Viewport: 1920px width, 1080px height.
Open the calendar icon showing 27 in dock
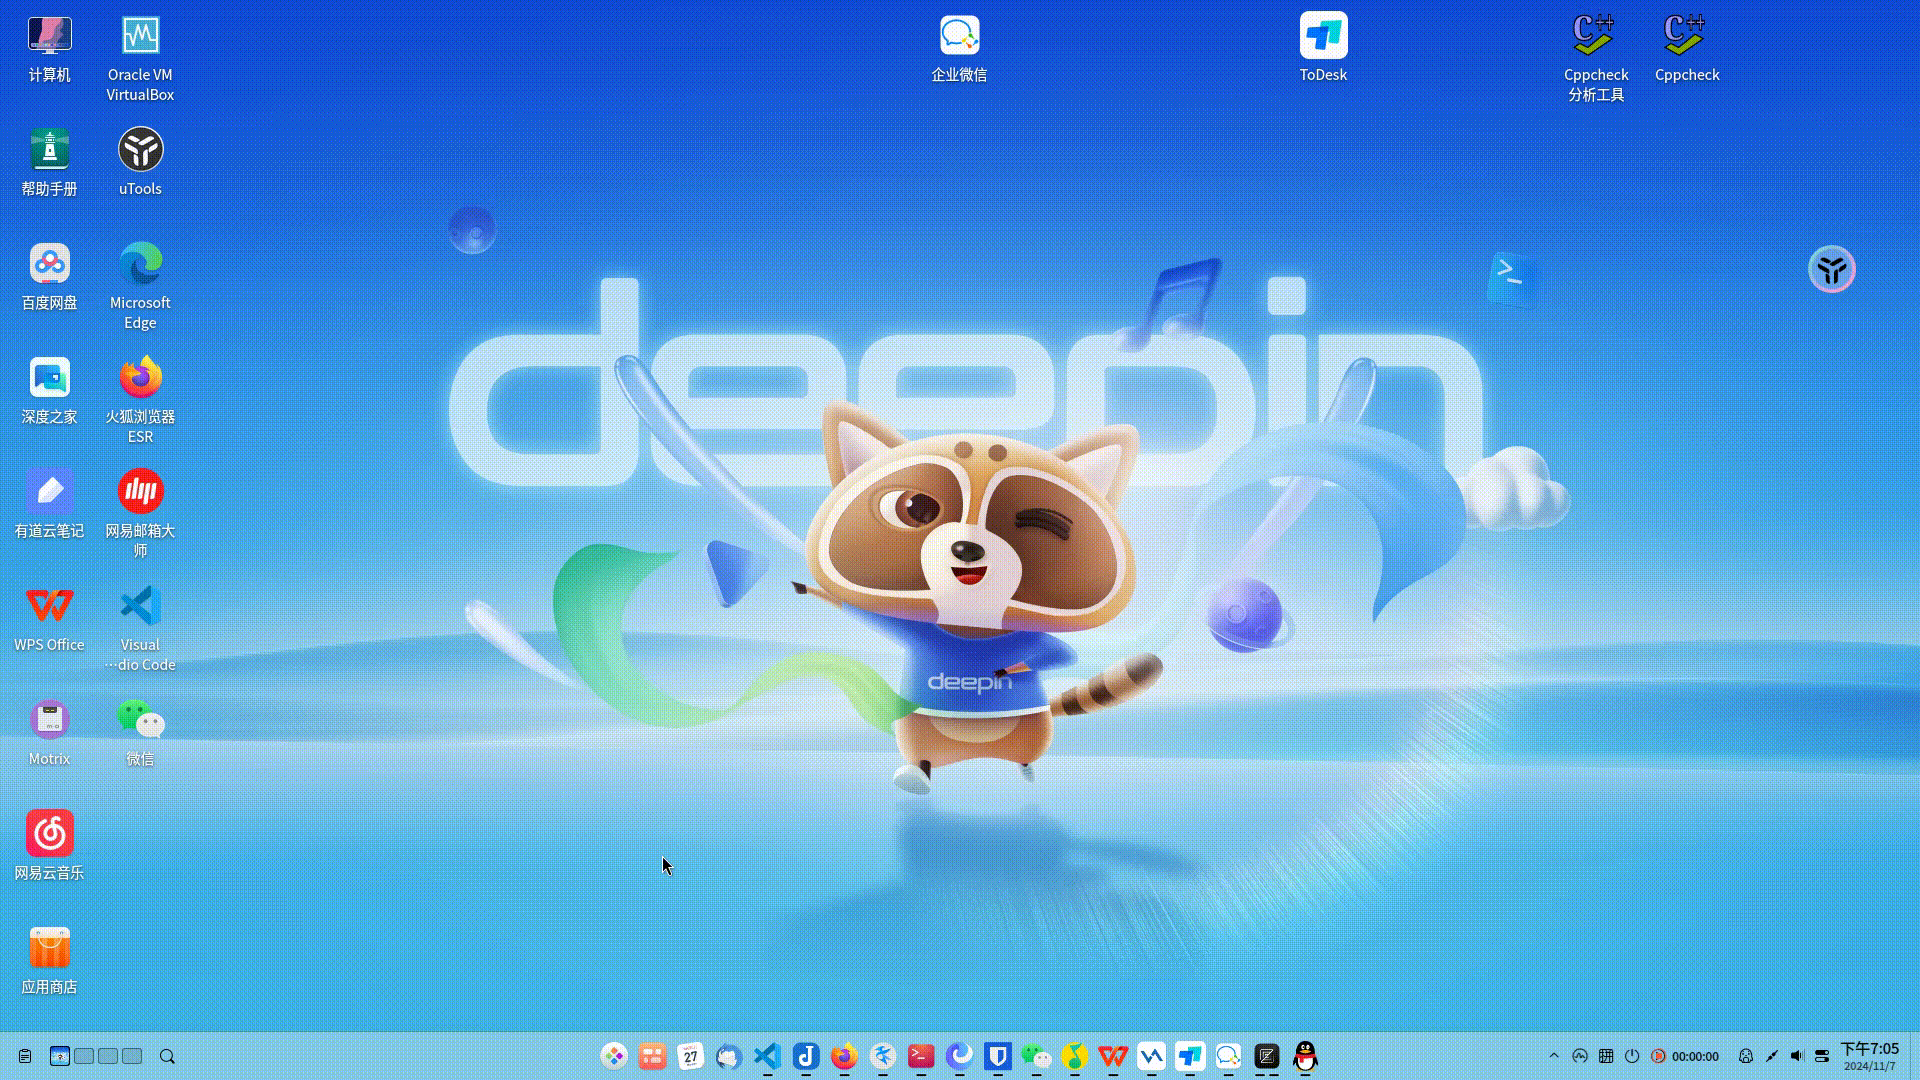point(690,1056)
